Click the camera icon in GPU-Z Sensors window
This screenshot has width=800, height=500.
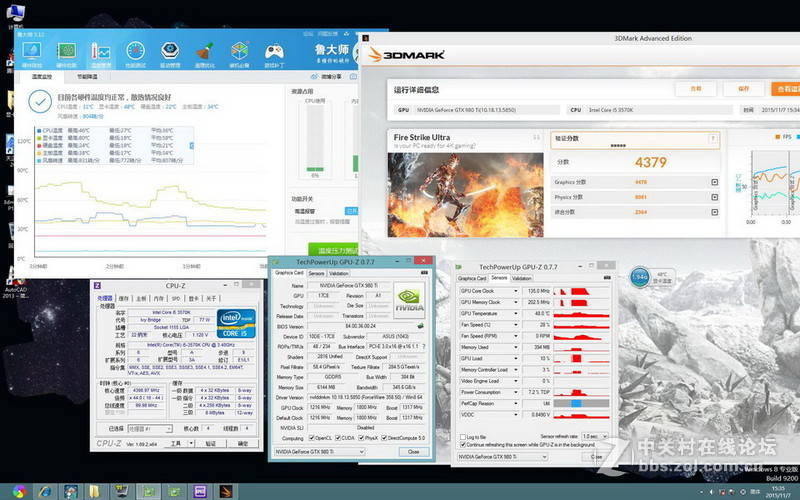tap(607, 278)
